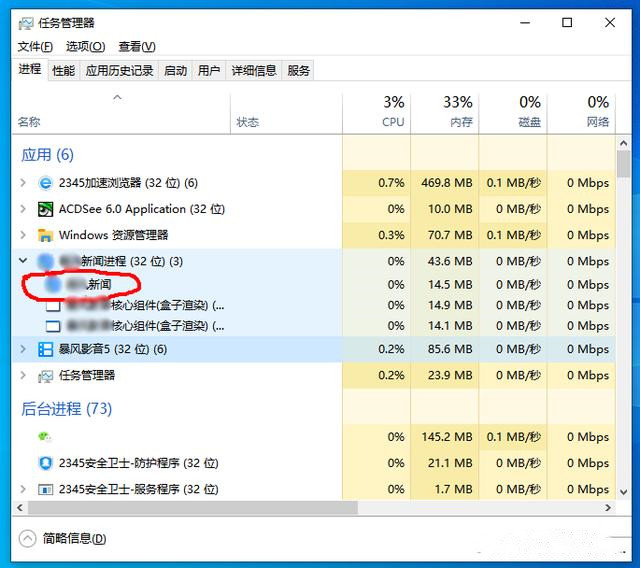Screen dimensions: 640x568
Task: Open the 选项(O) menu
Action: (85, 47)
